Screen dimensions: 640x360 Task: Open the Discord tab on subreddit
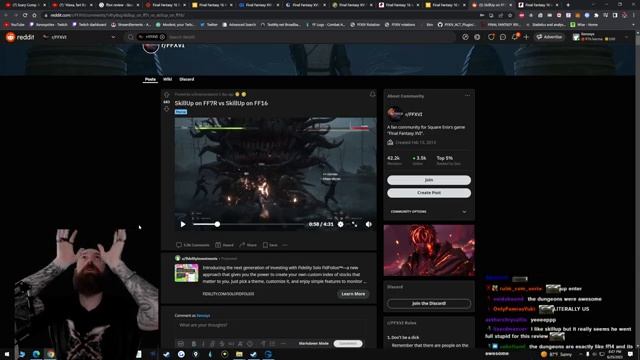[187, 79]
